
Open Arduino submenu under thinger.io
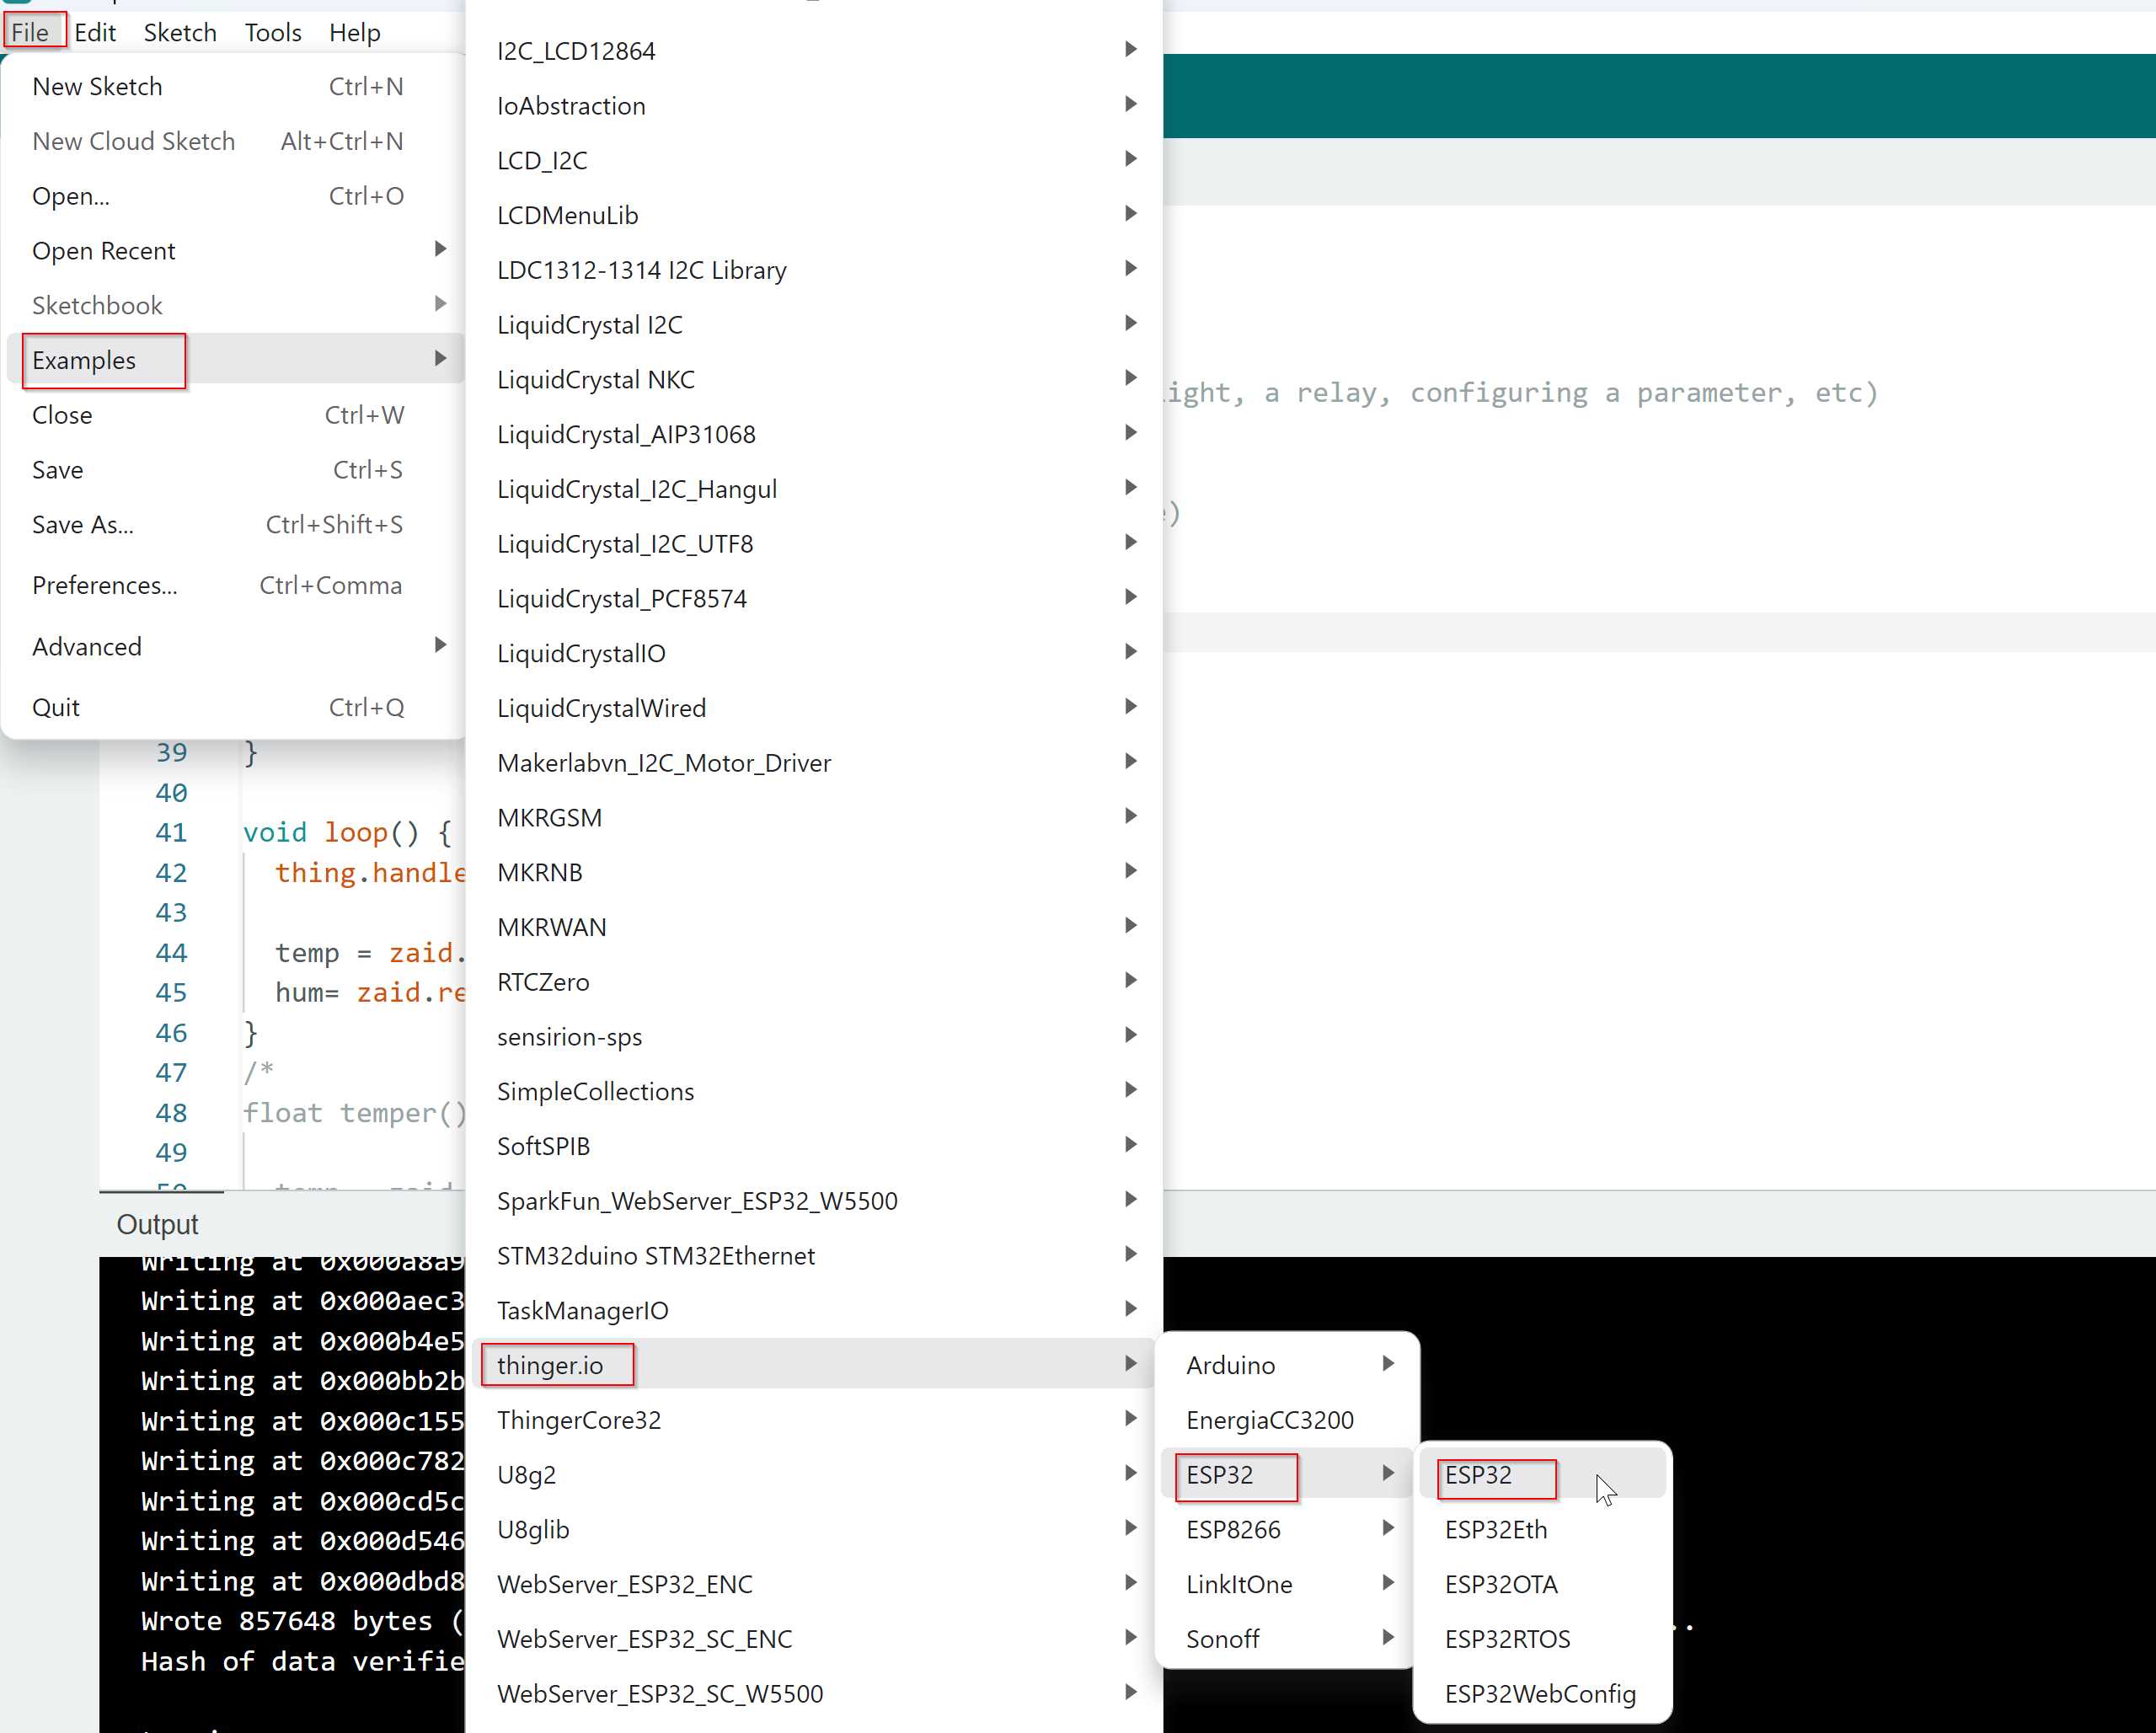point(1287,1365)
